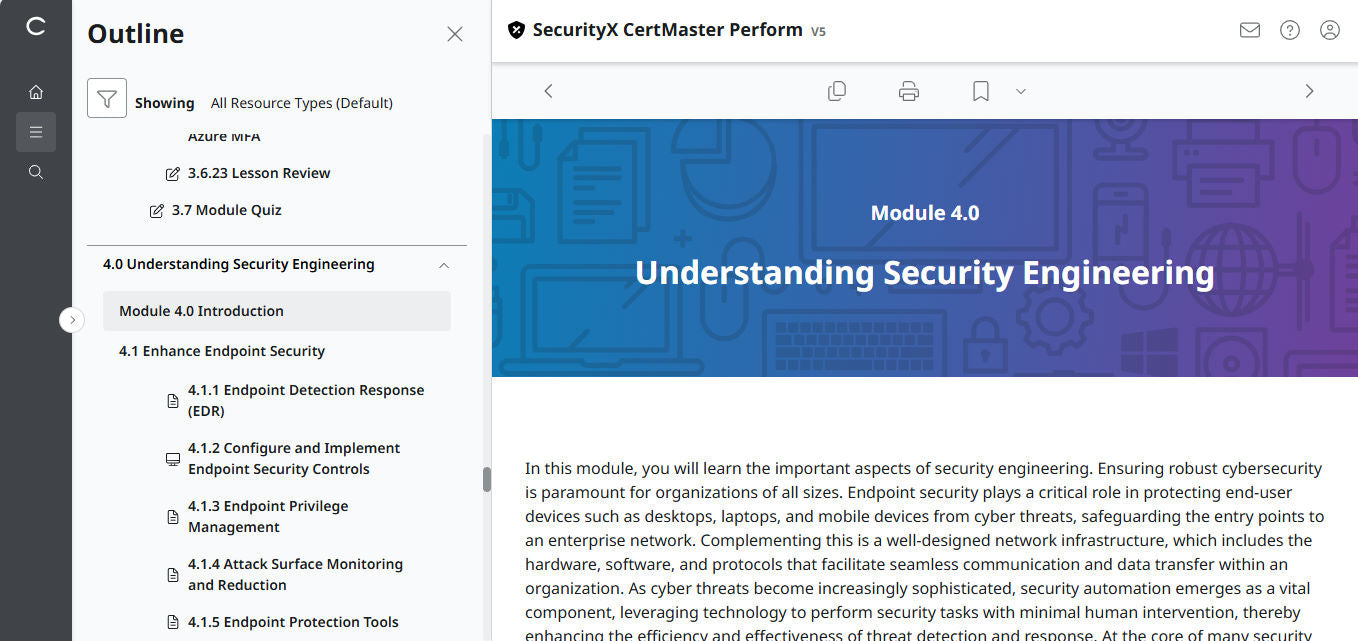Collapse section 4.0 Understanding Security Engineering
This screenshot has height=641, width=1358.
pyautogui.click(x=443, y=264)
